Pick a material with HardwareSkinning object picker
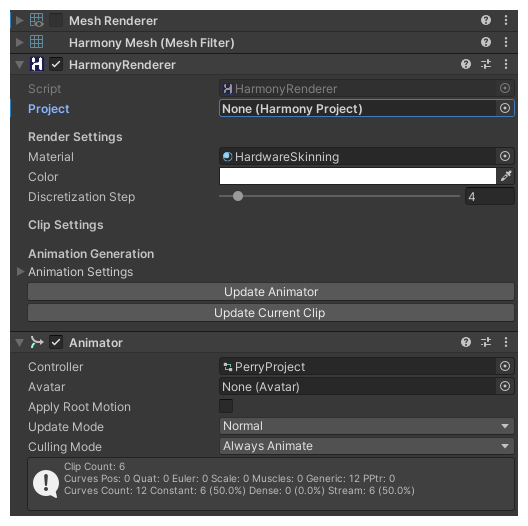 point(504,156)
